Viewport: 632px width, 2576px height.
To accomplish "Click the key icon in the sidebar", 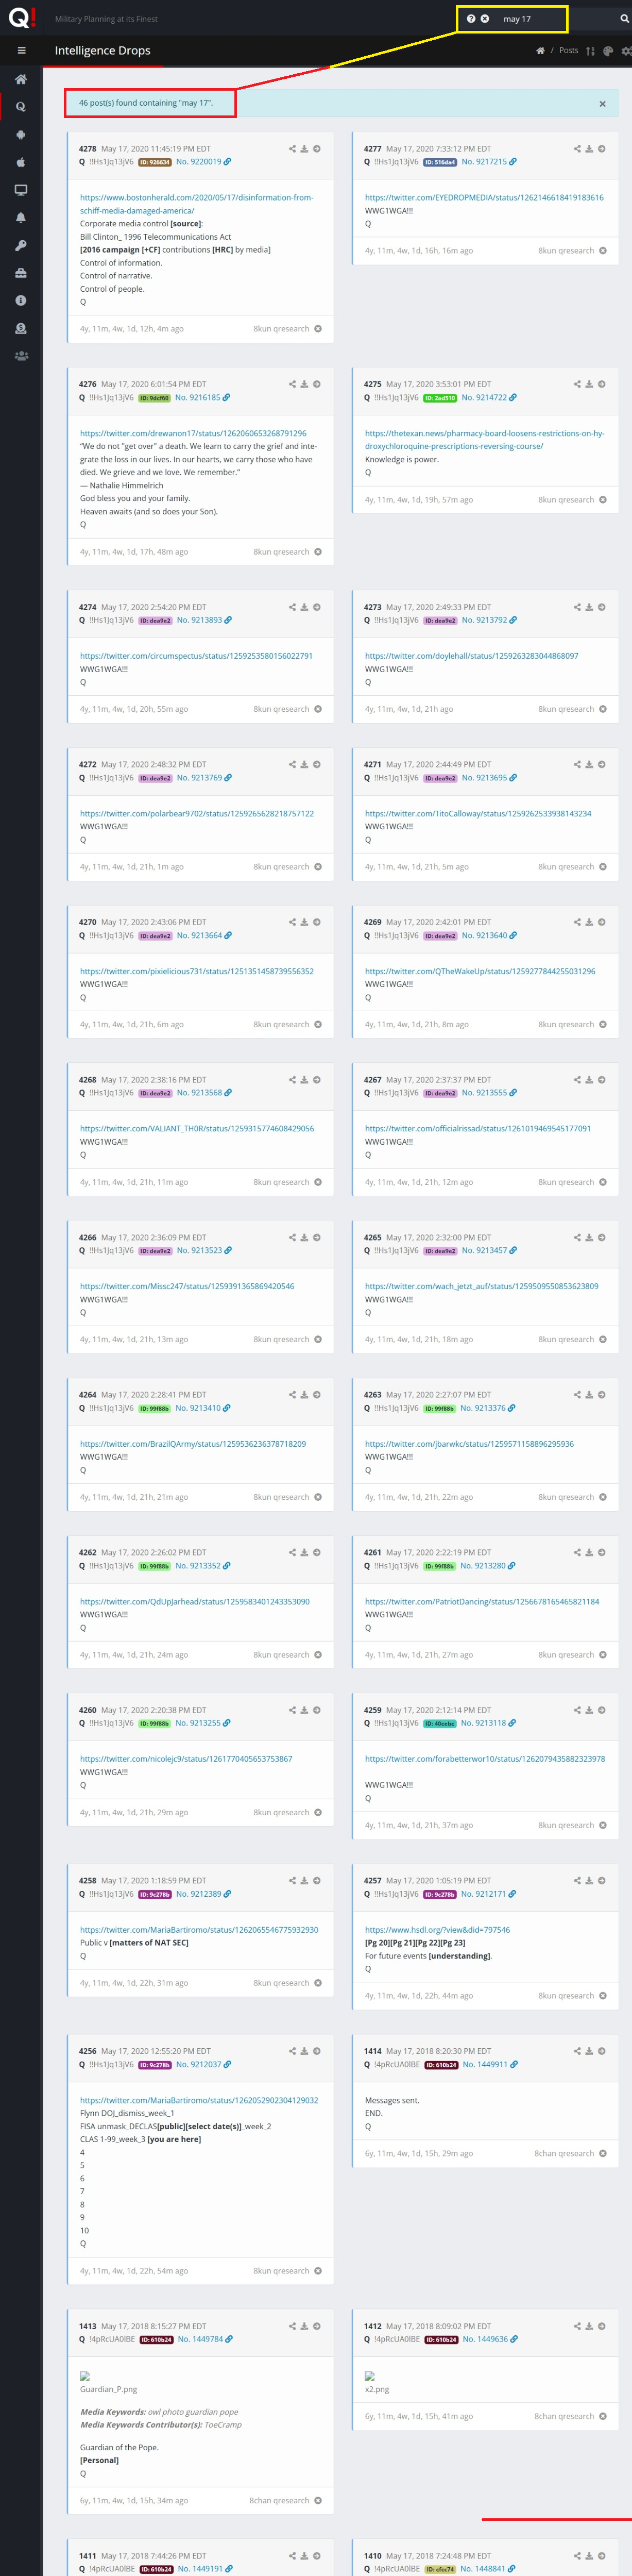I will point(21,245).
